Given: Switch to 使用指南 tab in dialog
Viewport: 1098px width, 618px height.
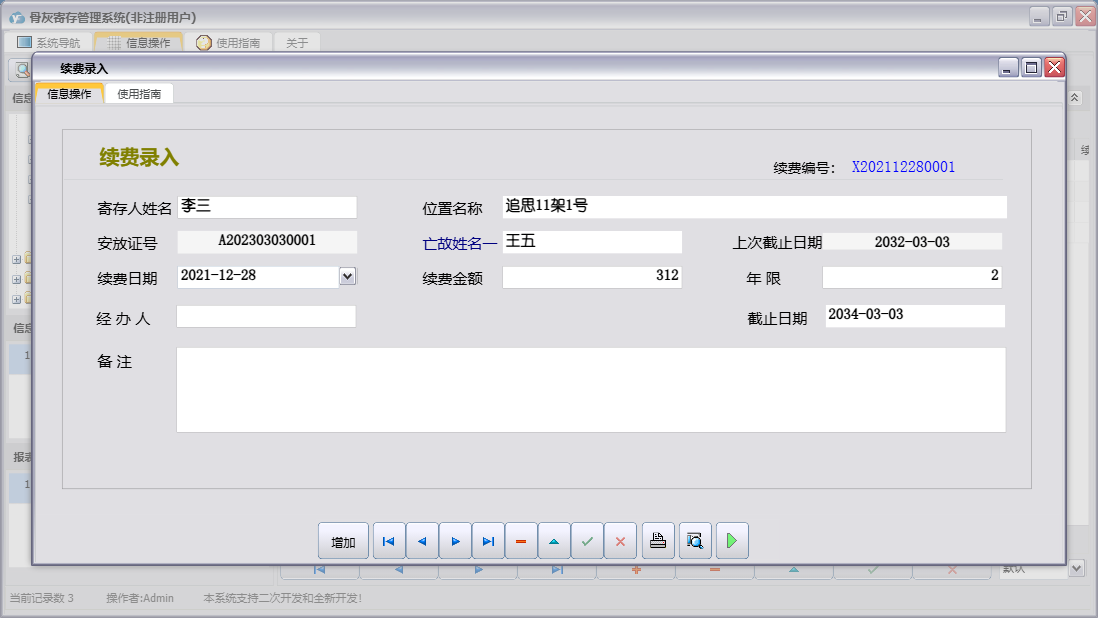Looking at the screenshot, I should pyautogui.click(x=139, y=94).
